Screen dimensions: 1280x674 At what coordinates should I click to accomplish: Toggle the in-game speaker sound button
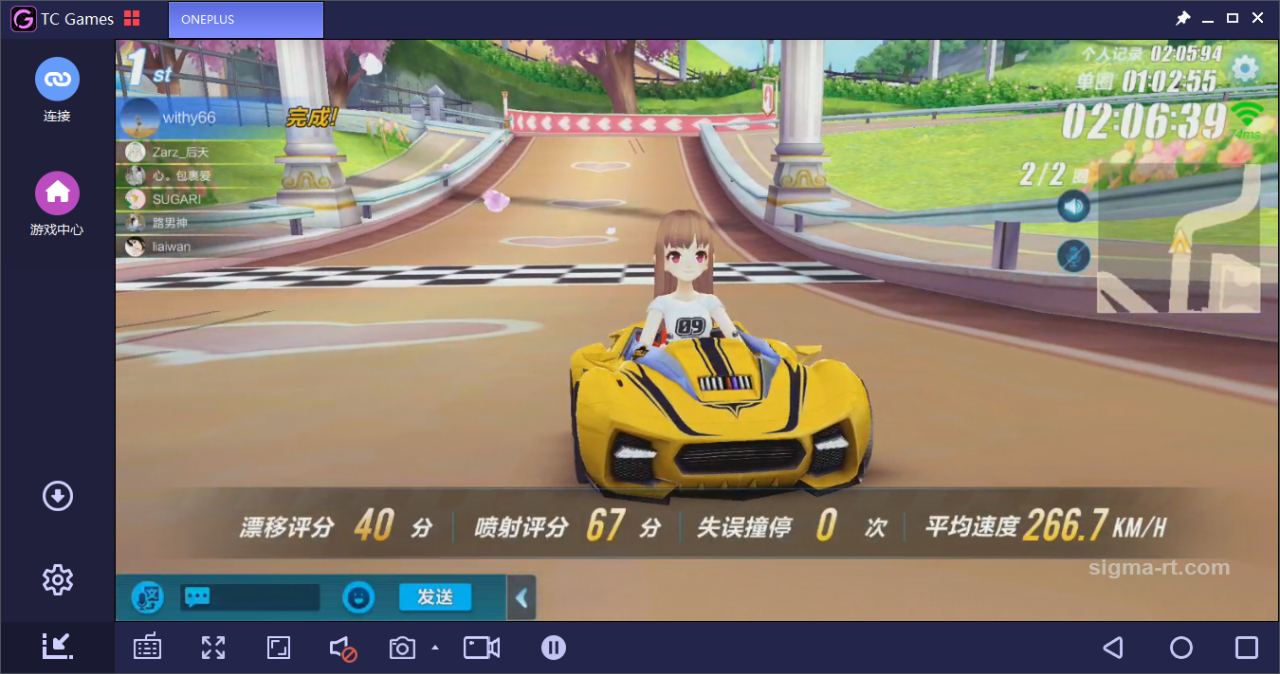click(x=1074, y=207)
